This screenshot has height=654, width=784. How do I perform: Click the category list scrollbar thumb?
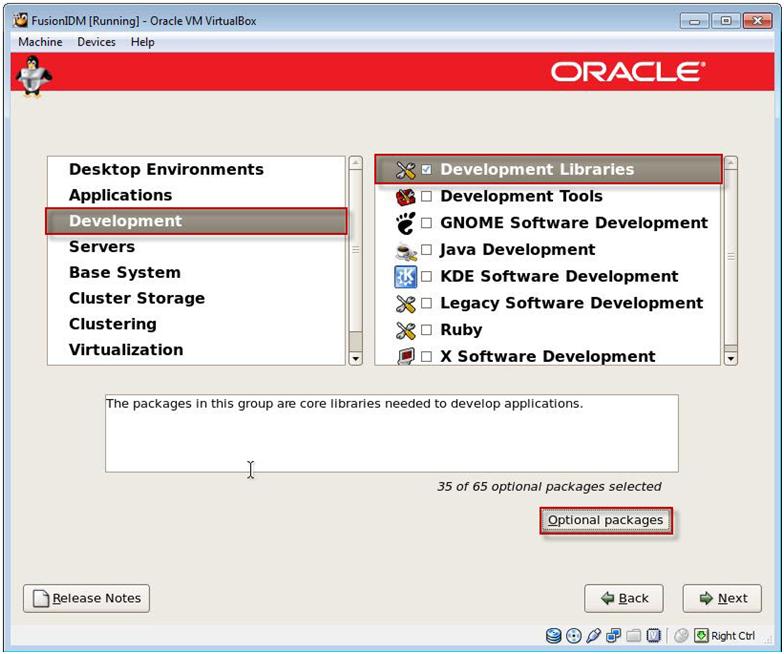point(356,250)
